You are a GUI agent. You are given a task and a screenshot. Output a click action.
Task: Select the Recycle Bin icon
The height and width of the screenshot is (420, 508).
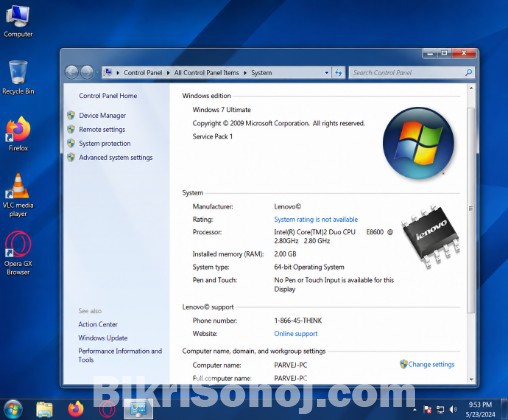18,77
